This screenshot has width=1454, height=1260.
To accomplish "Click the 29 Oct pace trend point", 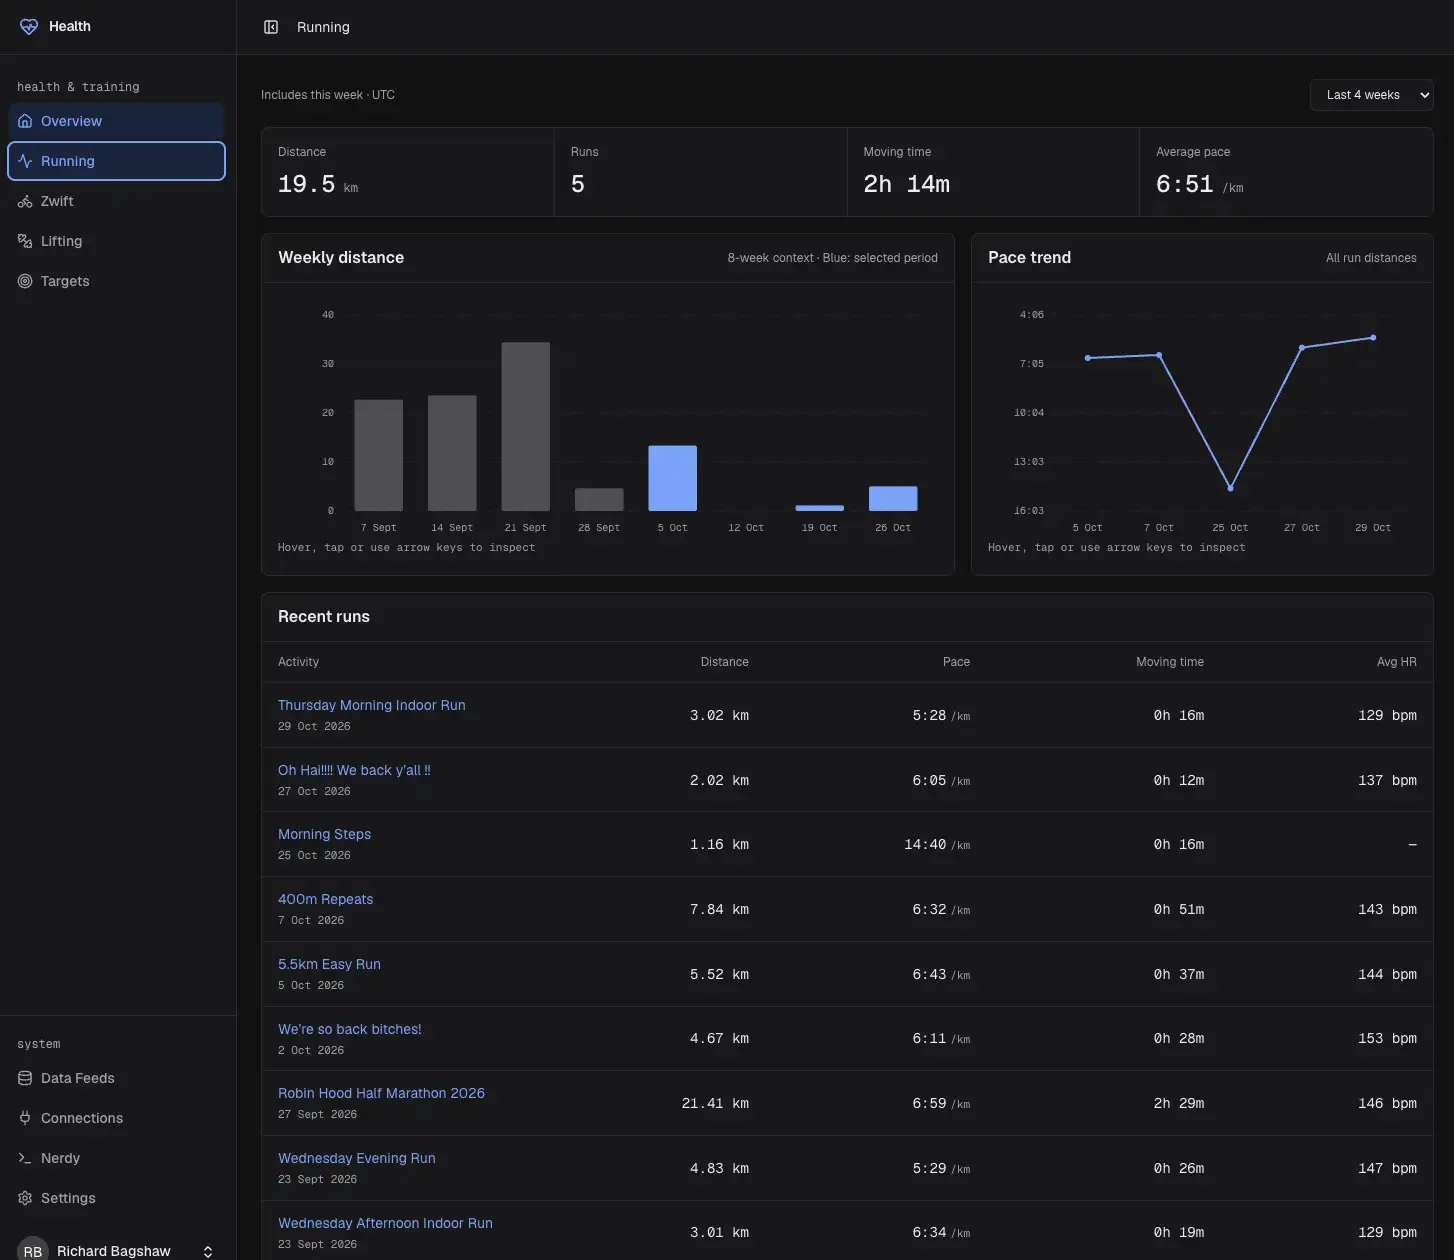I will [1373, 338].
